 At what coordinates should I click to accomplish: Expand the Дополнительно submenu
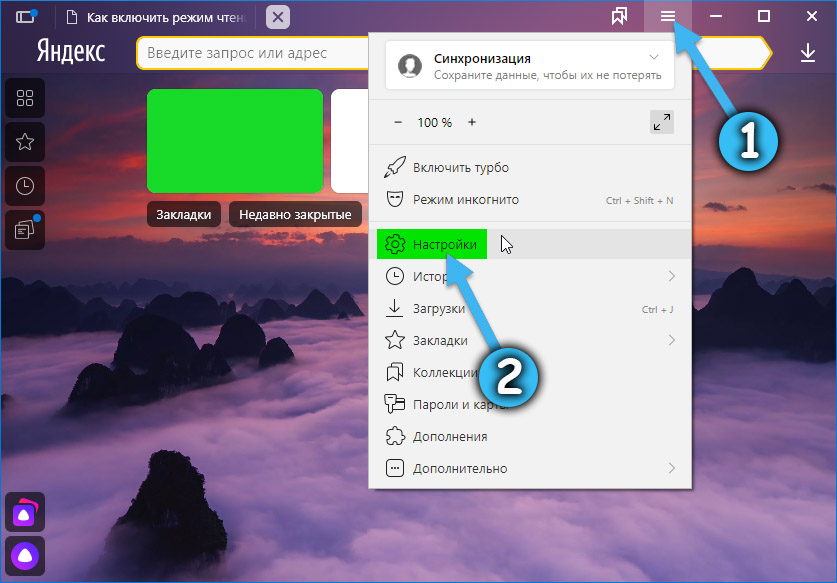click(671, 468)
